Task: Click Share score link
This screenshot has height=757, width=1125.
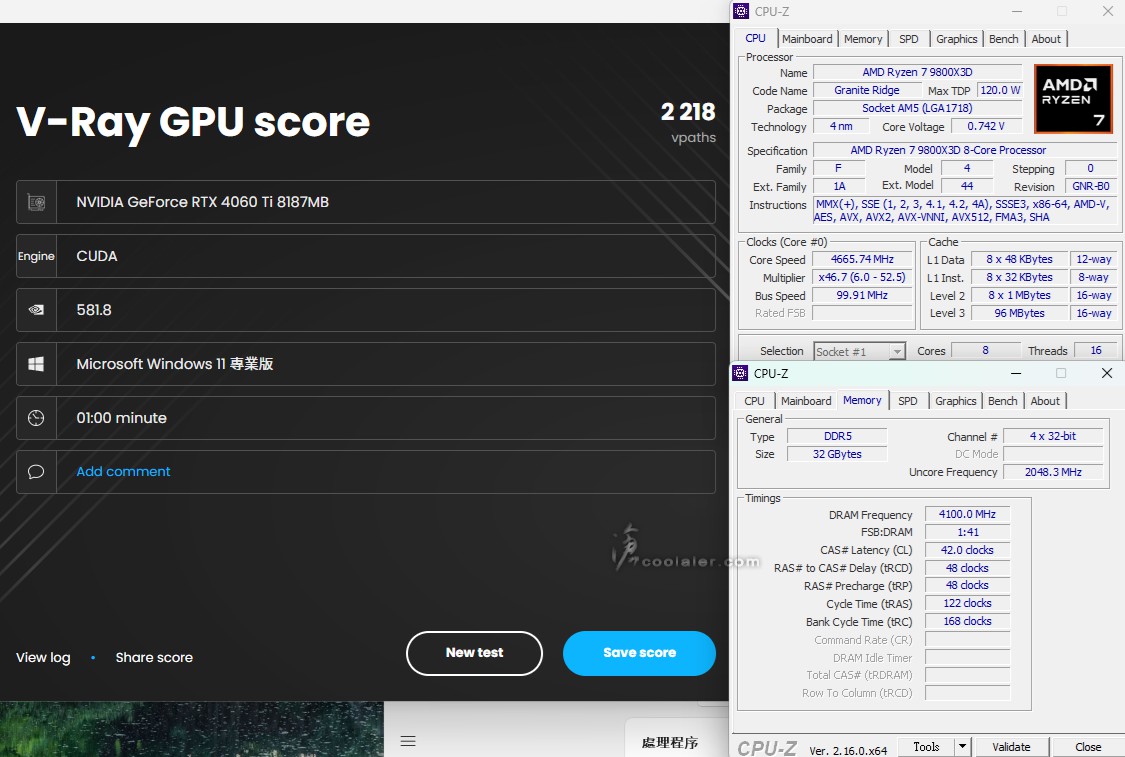Action: click(154, 657)
